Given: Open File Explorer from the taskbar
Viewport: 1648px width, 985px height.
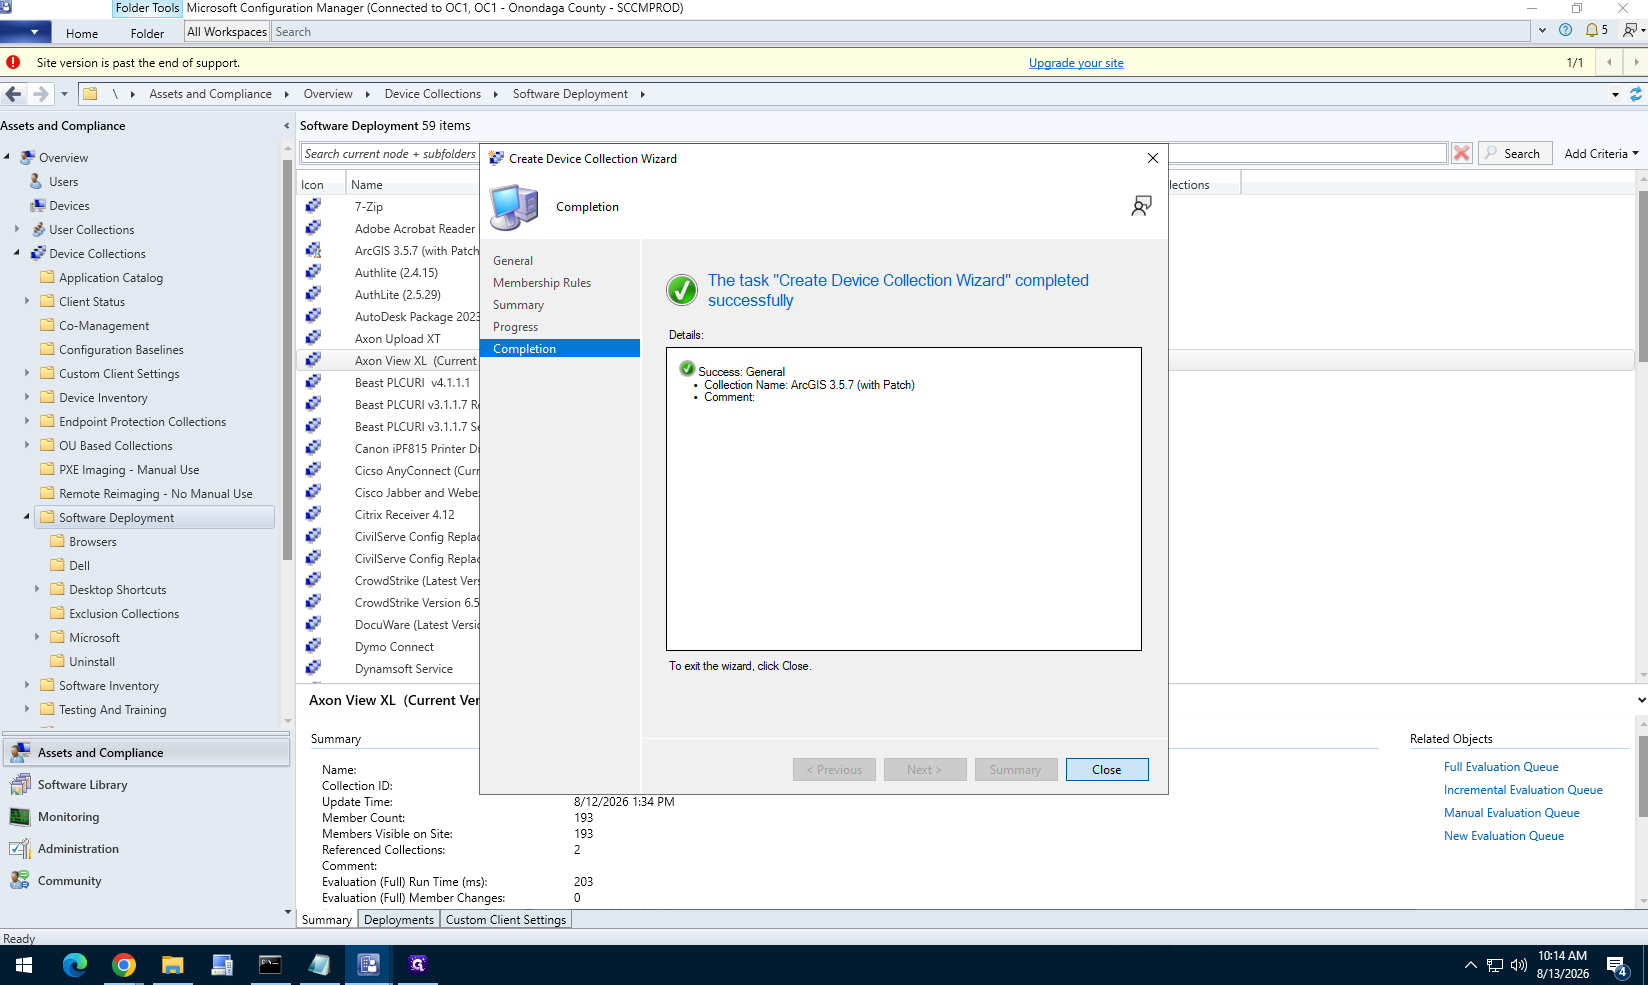Looking at the screenshot, I should [x=173, y=964].
